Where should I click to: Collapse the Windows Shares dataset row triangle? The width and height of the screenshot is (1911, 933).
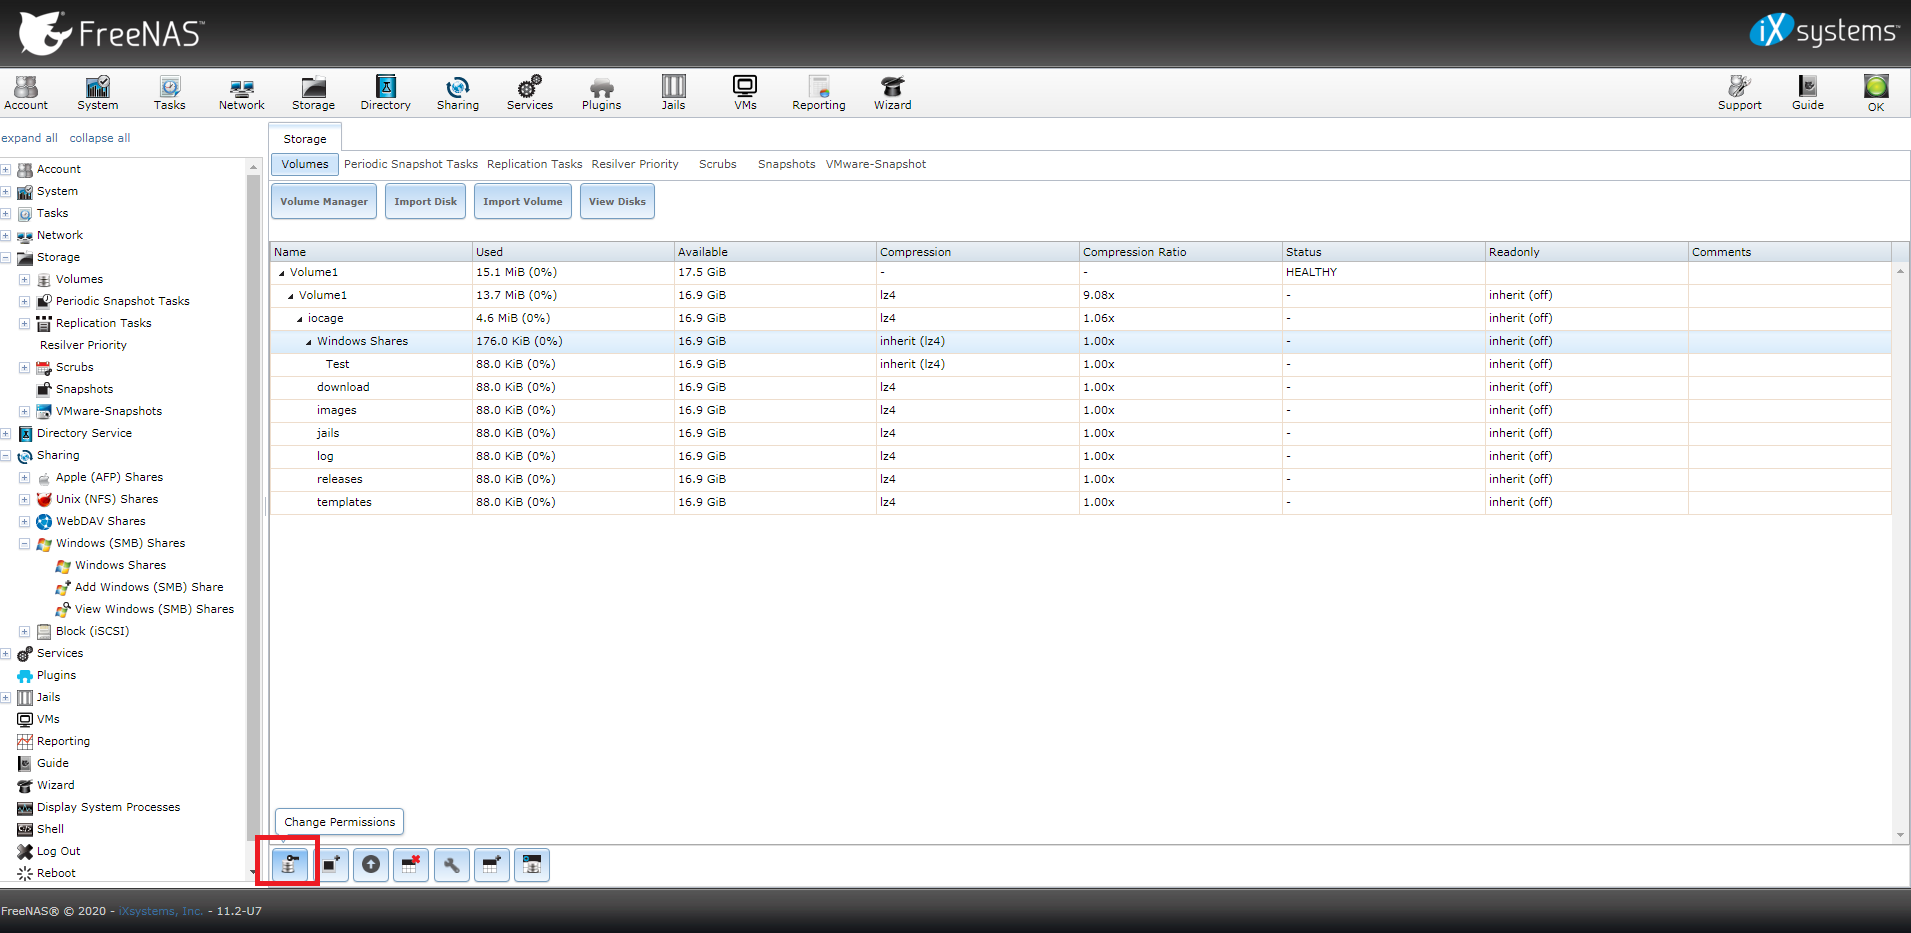click(309, 342)
